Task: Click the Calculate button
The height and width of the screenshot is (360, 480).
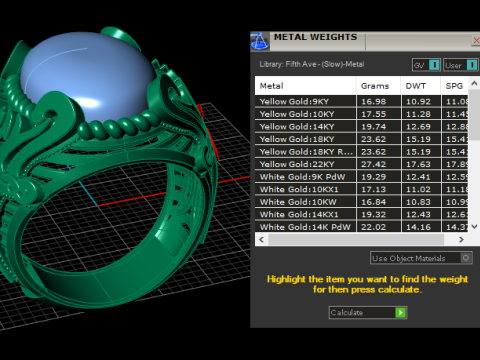Action: [x=368, y=312]
